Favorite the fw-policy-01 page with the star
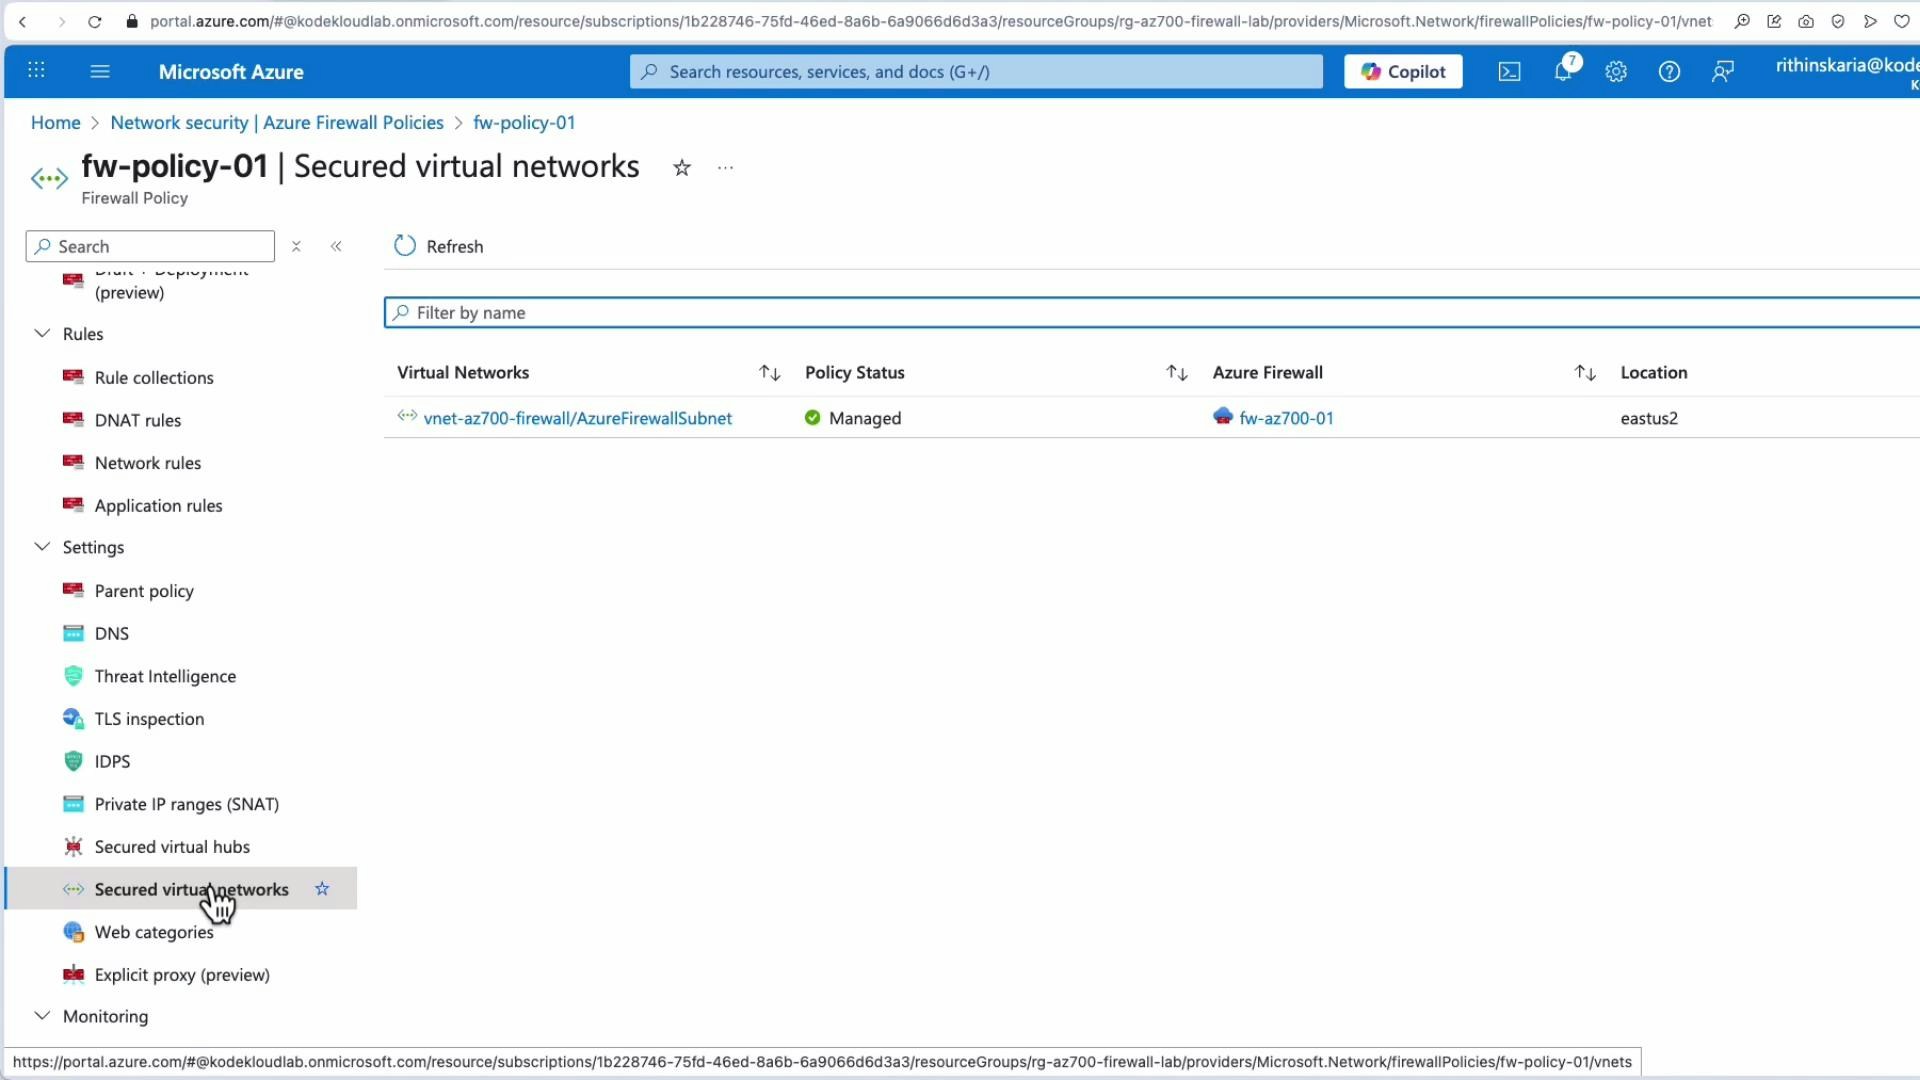This screenshot has height=1080, width=1920. pyautogui.click(x=681, y=167)
